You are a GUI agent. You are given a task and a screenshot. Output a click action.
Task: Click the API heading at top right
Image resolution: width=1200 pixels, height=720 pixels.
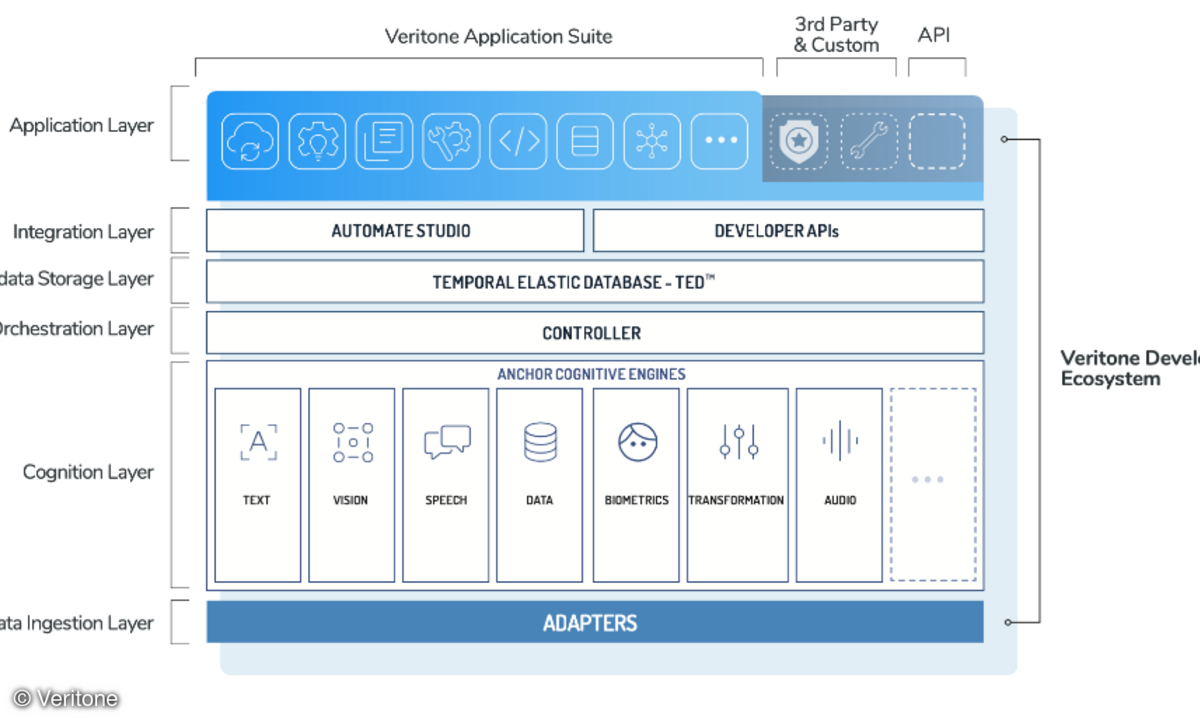tap(934, 36)
